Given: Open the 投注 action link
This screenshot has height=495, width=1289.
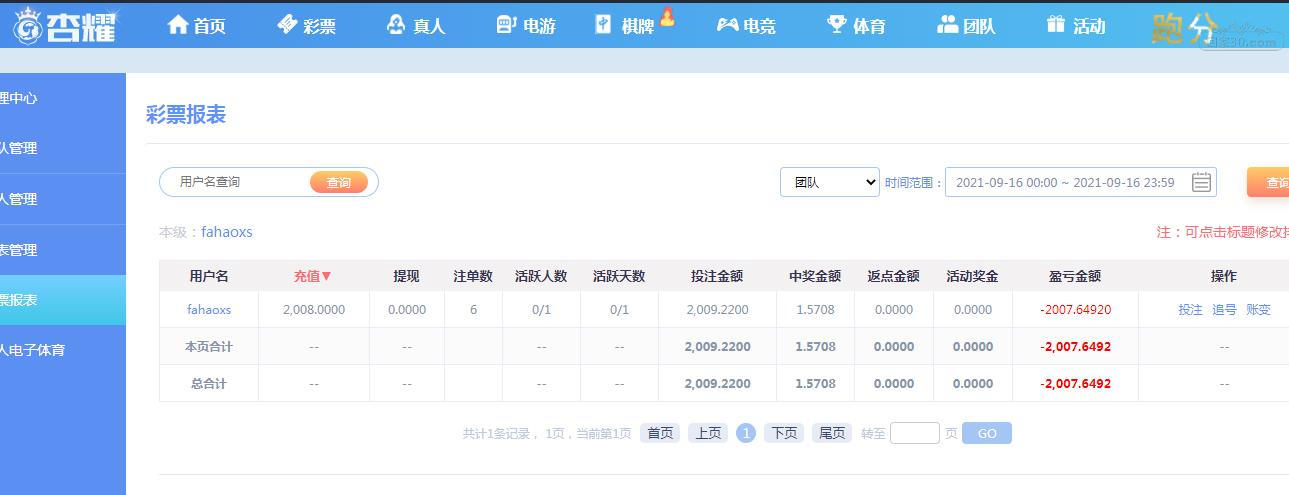Looking at the screenshot, I should 1190,310.
